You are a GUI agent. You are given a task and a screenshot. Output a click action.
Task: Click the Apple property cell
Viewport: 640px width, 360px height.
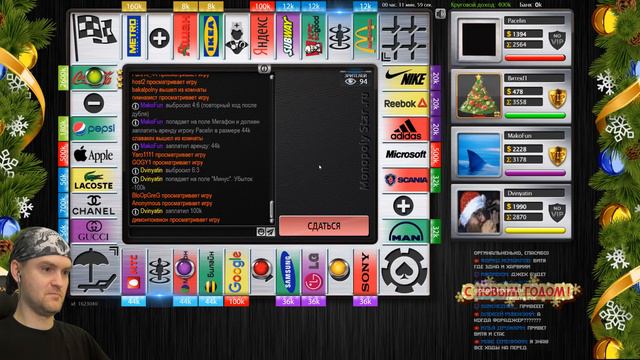point(94,155)
